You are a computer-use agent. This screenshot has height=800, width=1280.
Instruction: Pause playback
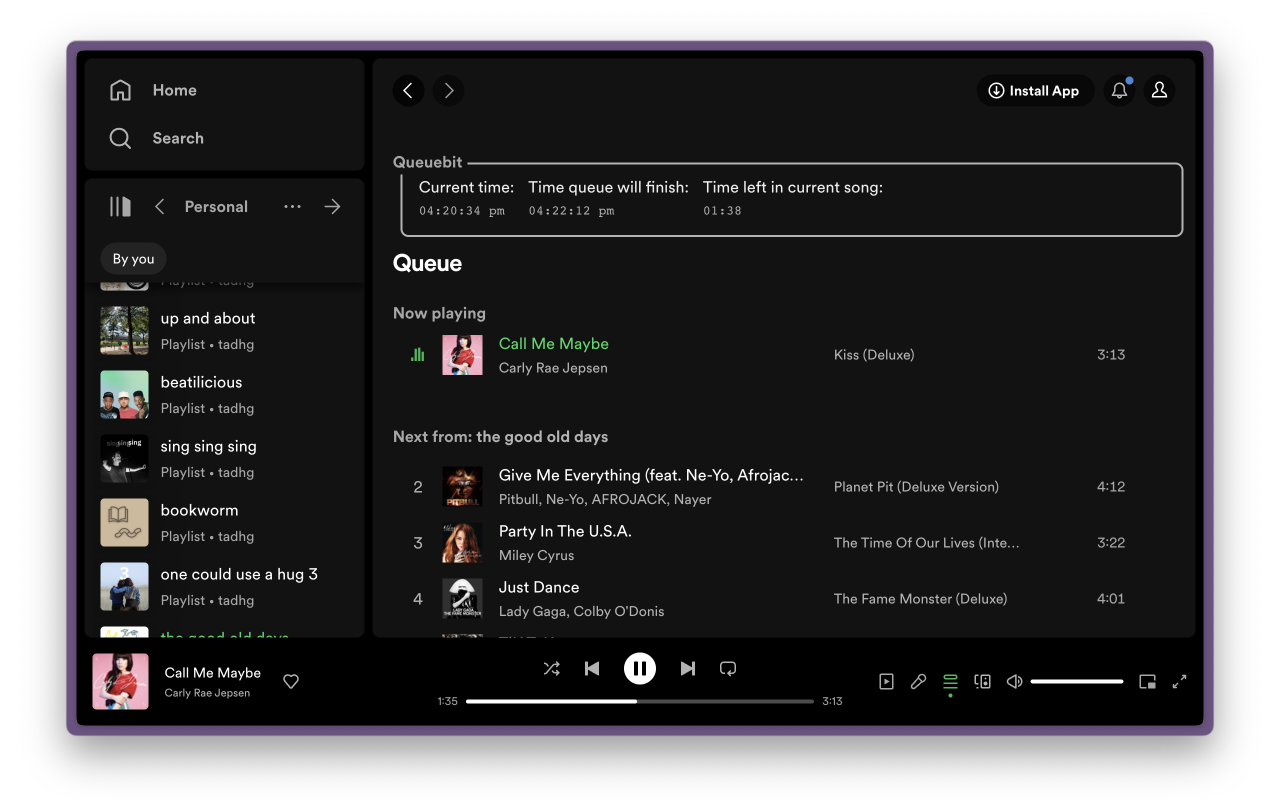click(x=640, y=669)
